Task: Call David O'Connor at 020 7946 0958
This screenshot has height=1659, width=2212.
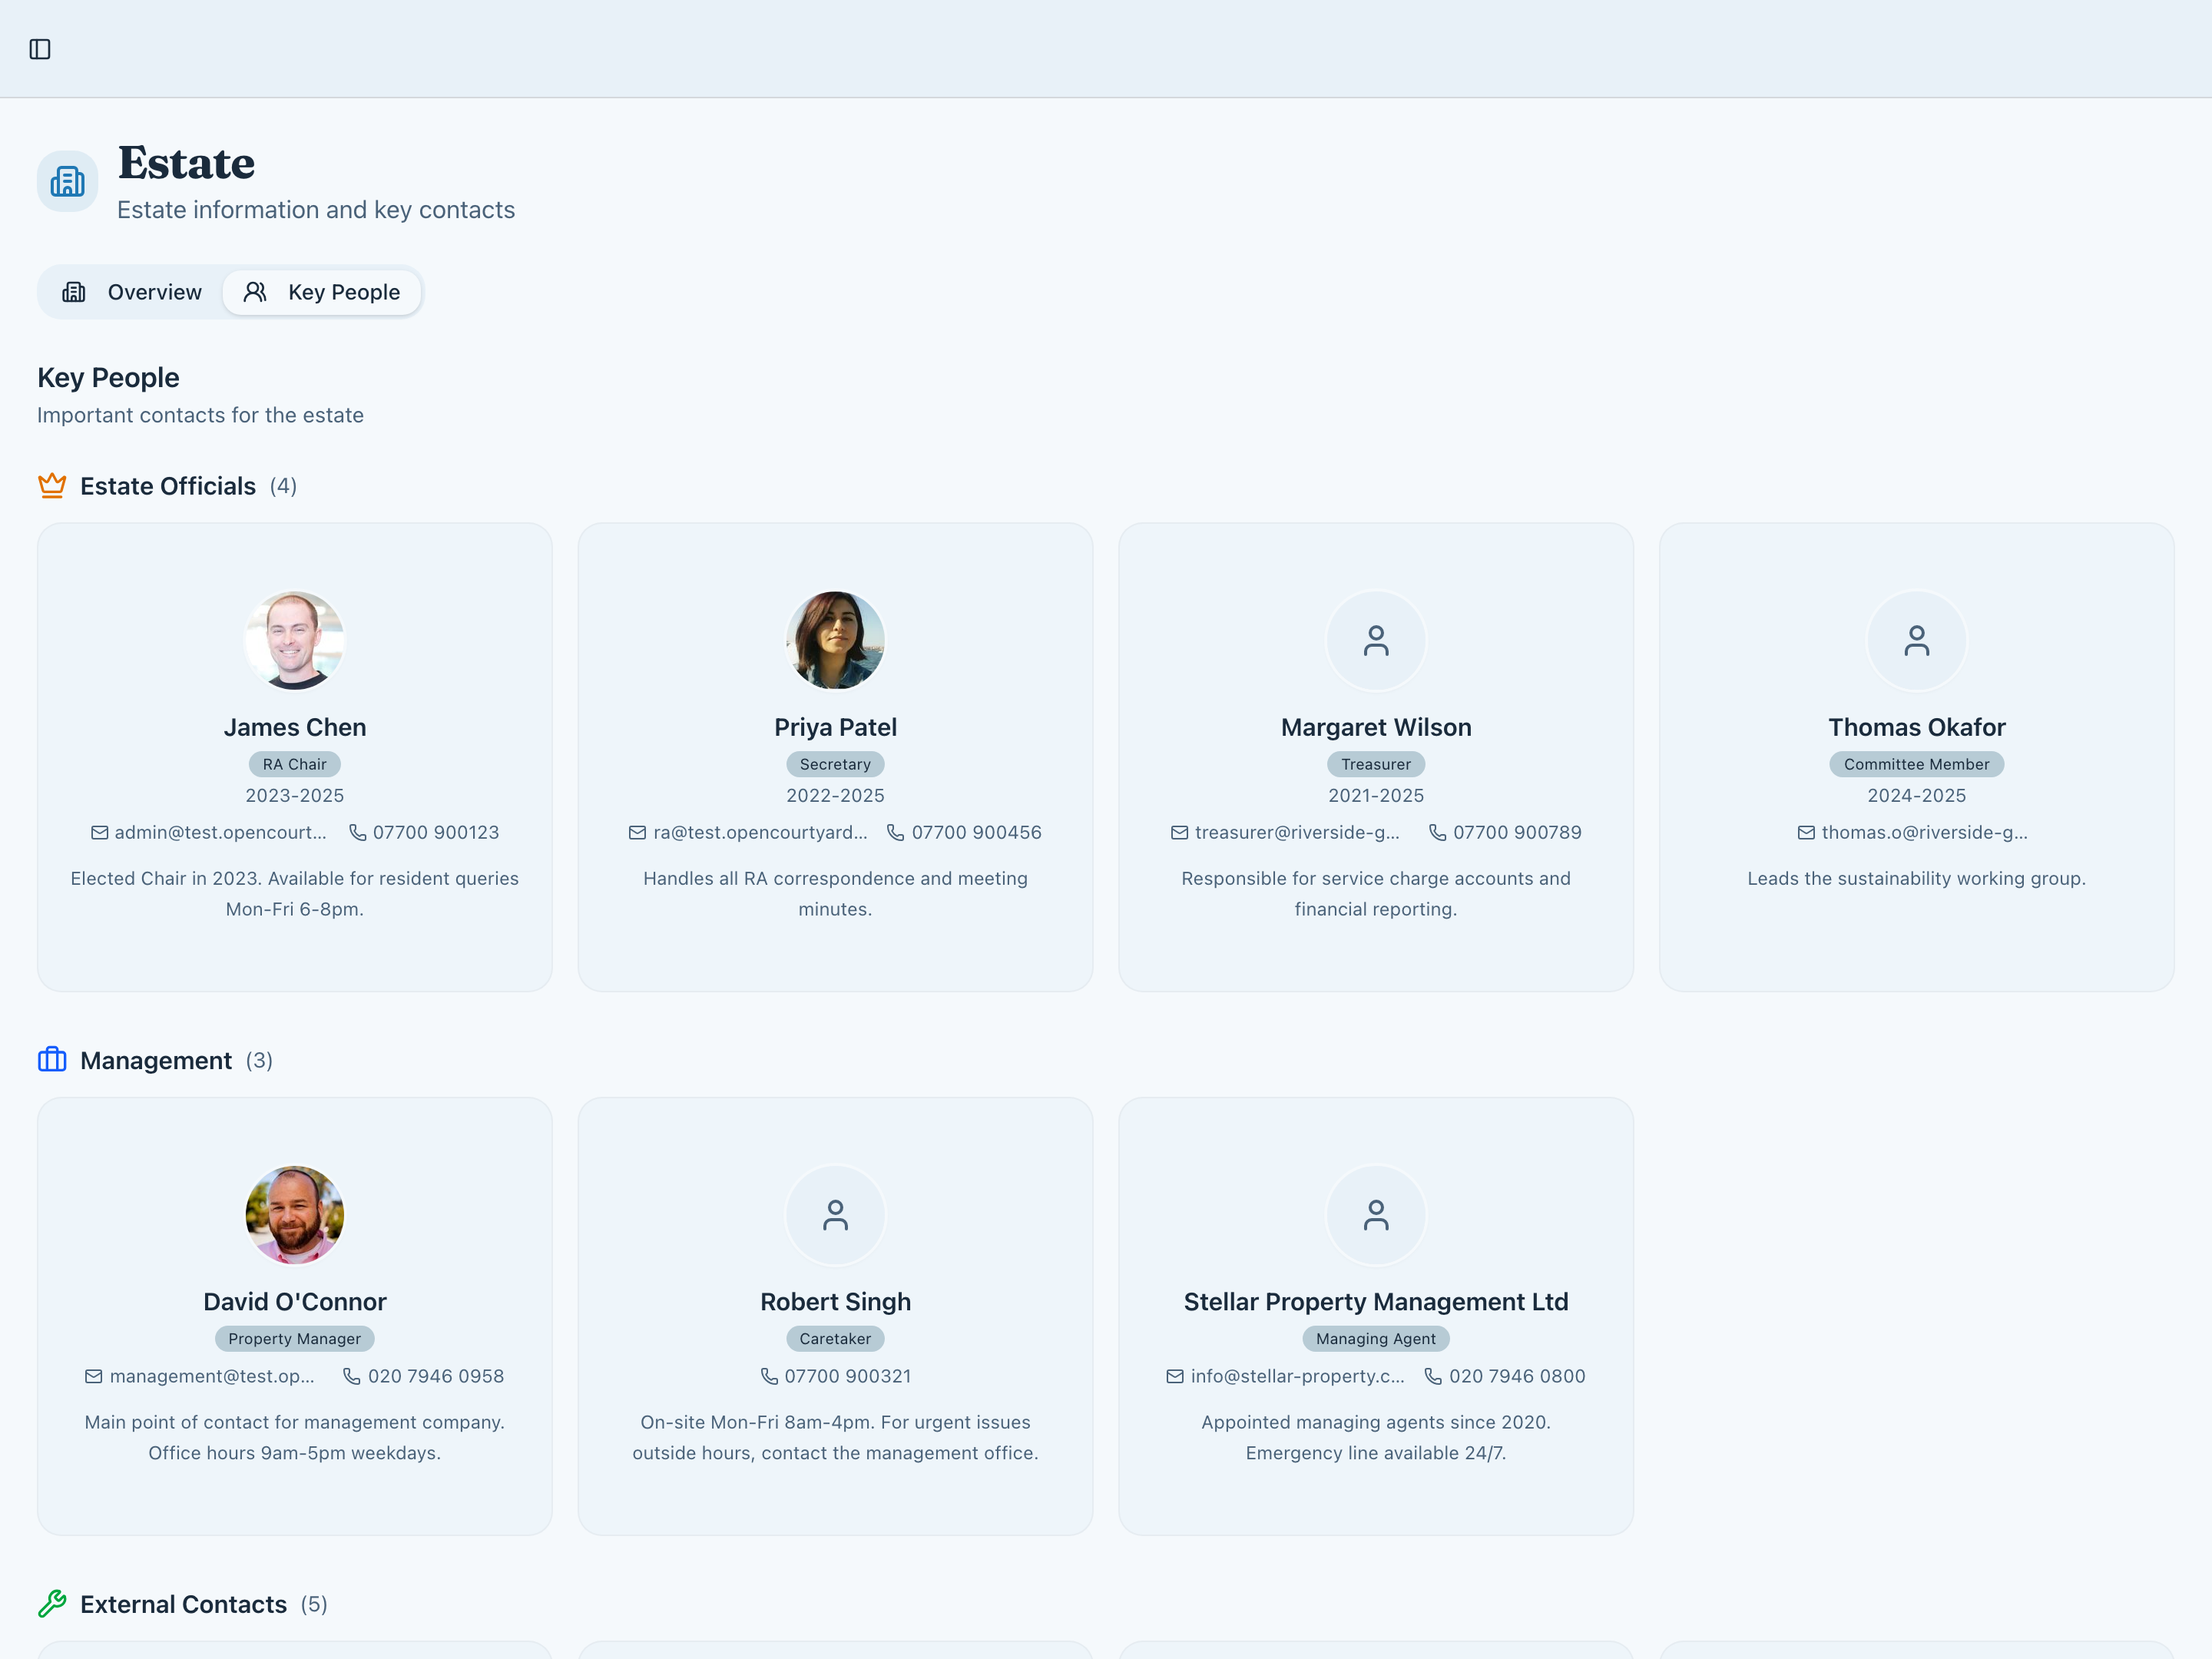Action: [x=435, y=1376]
